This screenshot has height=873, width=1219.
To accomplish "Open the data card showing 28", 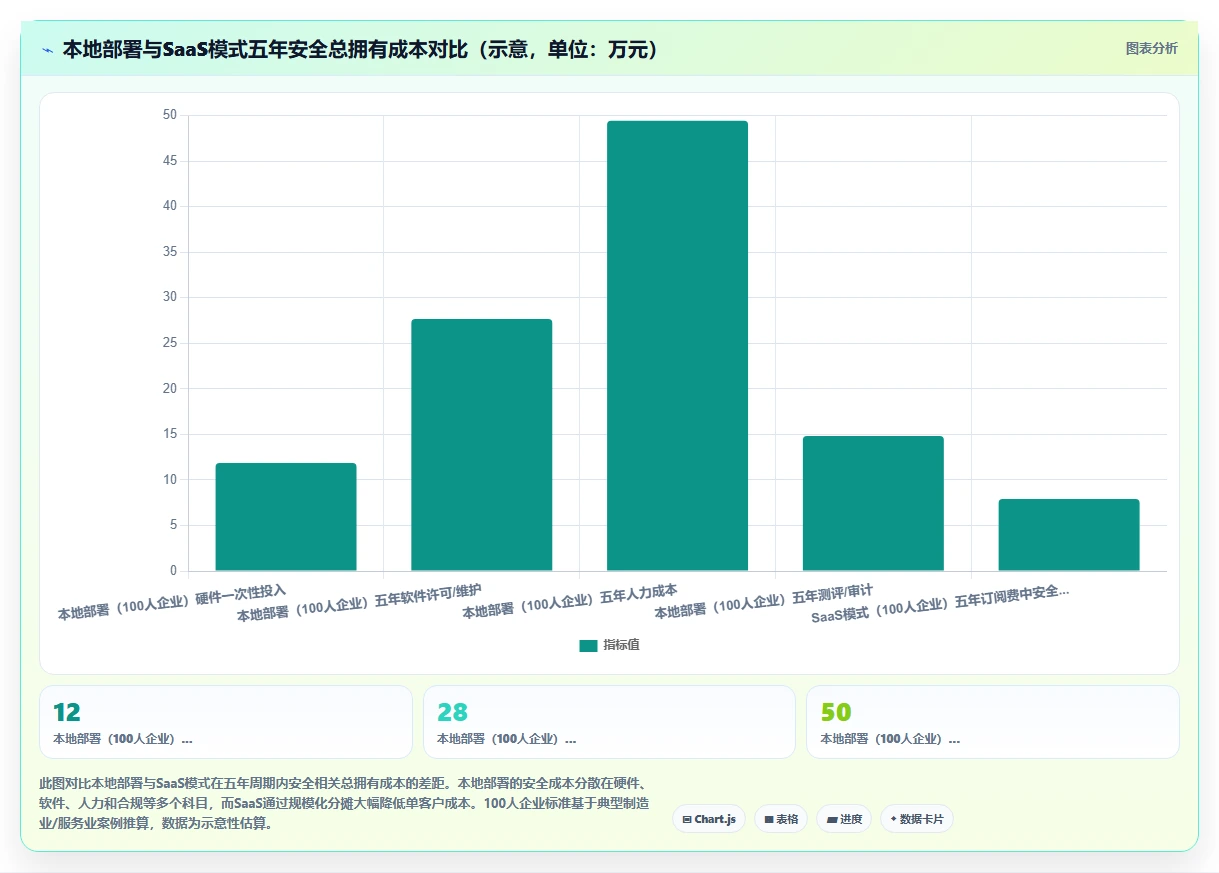I will tap(609, 722).
